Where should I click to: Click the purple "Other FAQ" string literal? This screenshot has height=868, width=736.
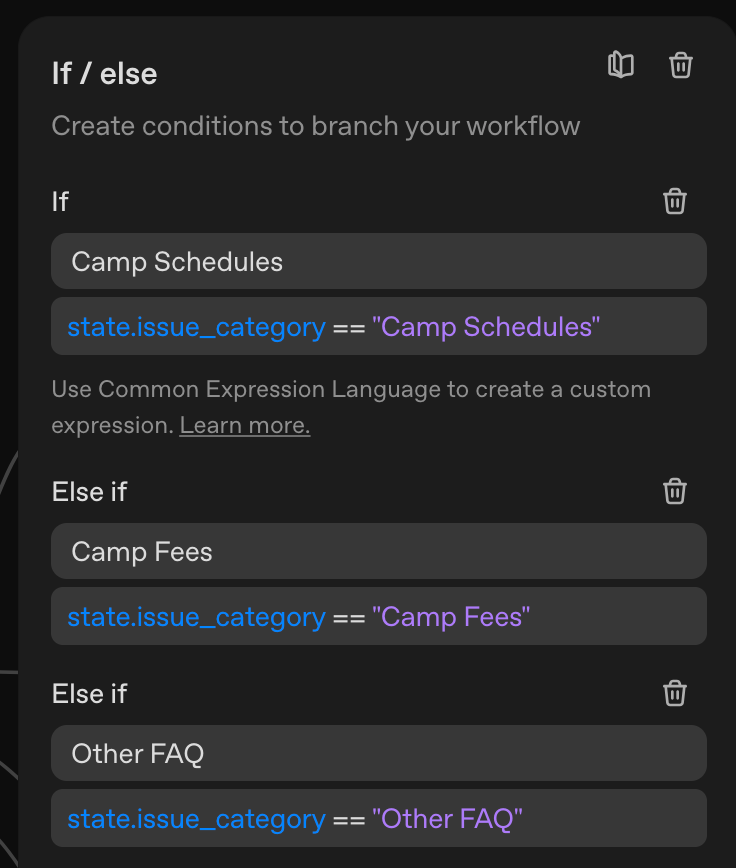[447, 819]
